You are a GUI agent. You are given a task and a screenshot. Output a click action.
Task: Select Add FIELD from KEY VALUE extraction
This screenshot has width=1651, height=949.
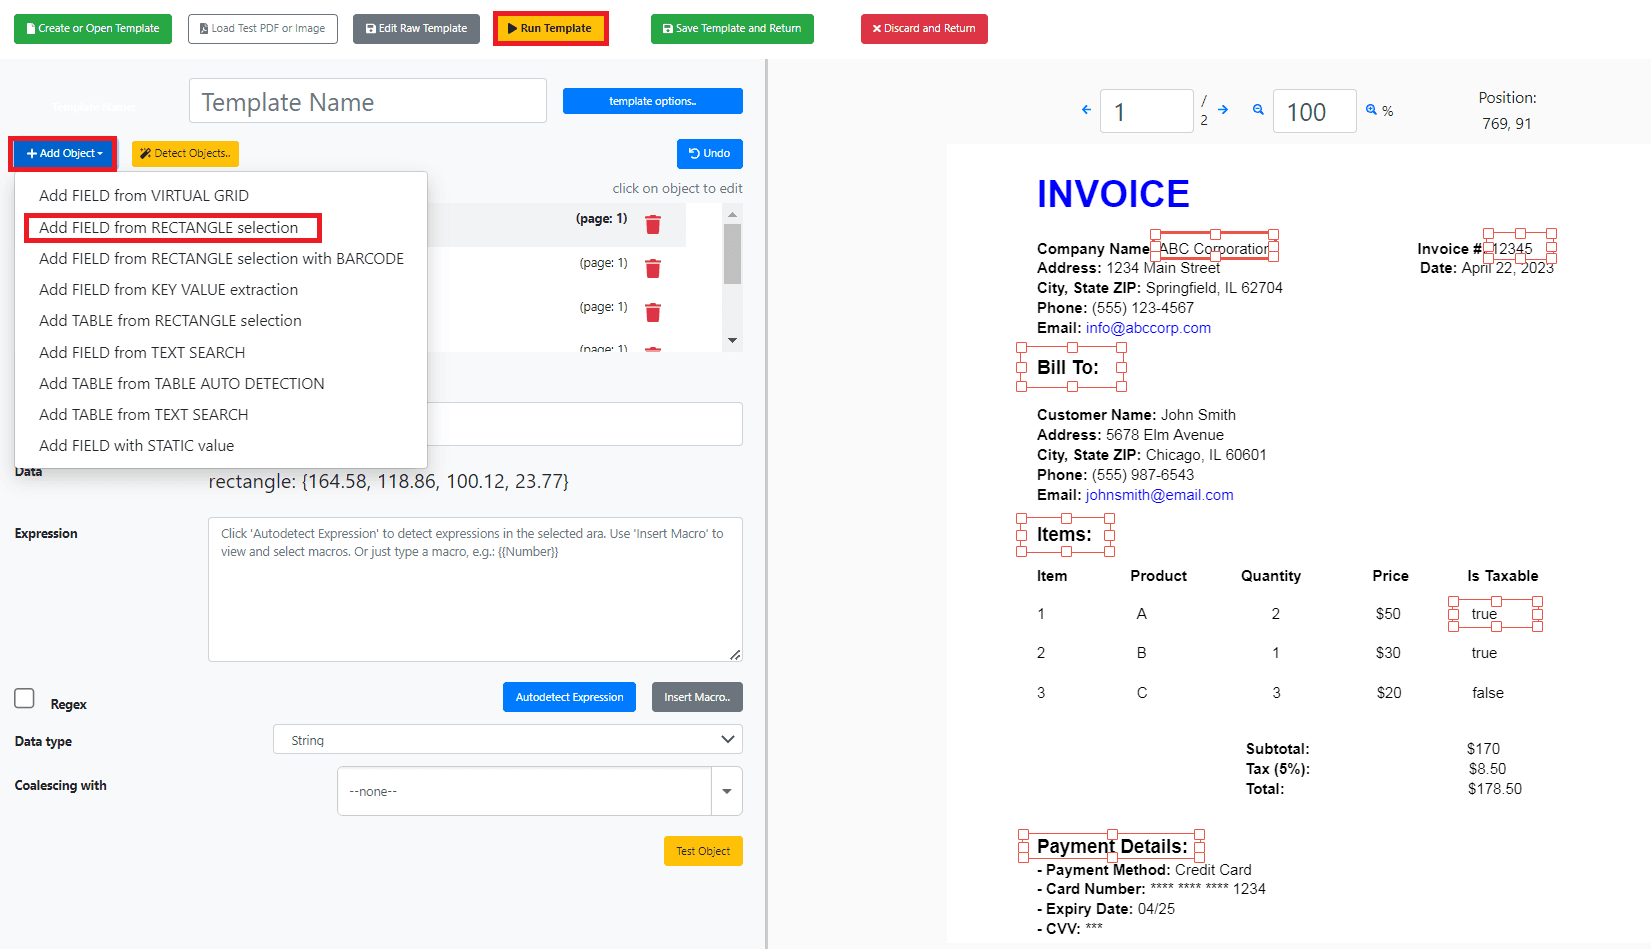tap(169, 290)
